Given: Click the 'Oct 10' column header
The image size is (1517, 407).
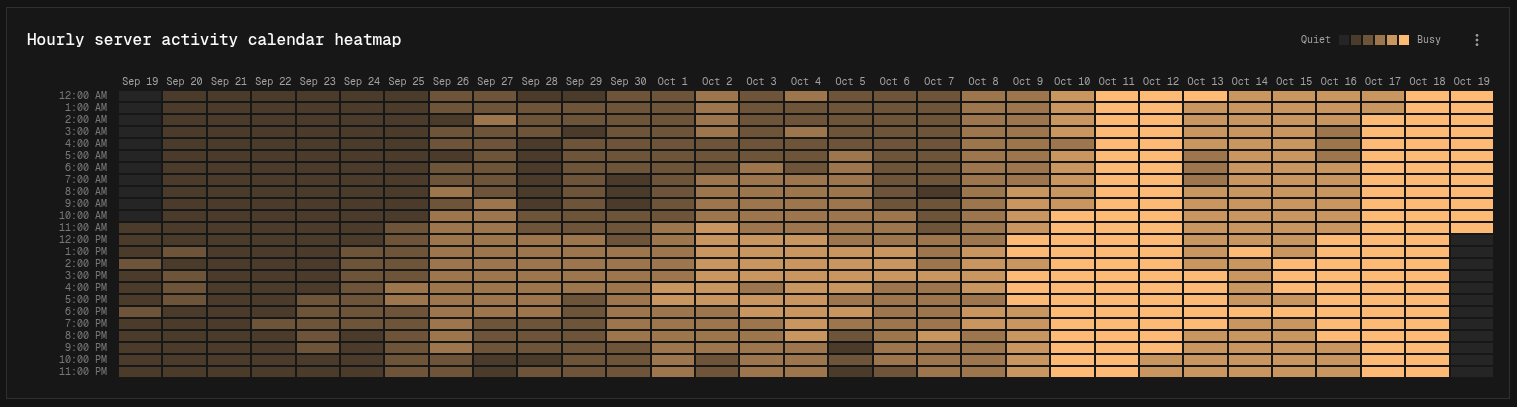Looking at the screenshot, I should pyautogui.click(x=1072, y=82).
